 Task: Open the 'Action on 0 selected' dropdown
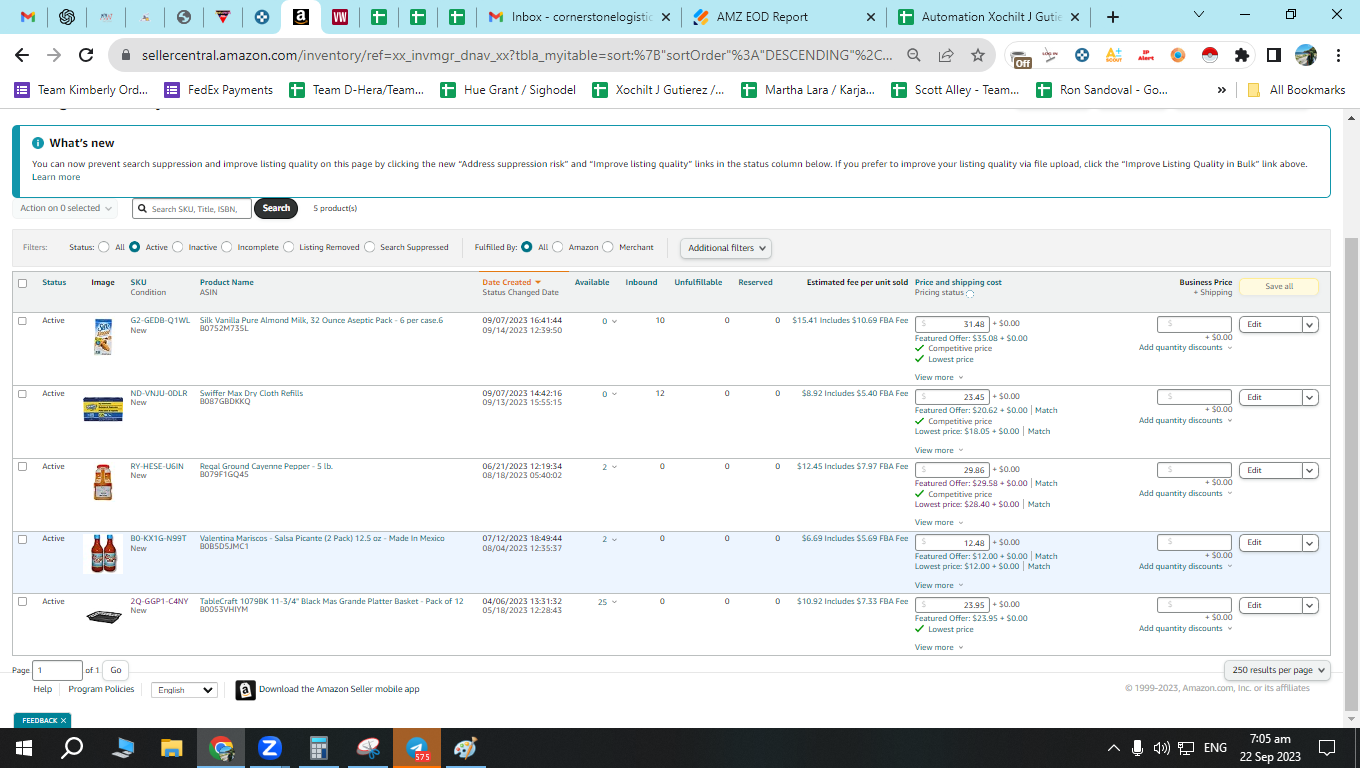tap(65, 208)
